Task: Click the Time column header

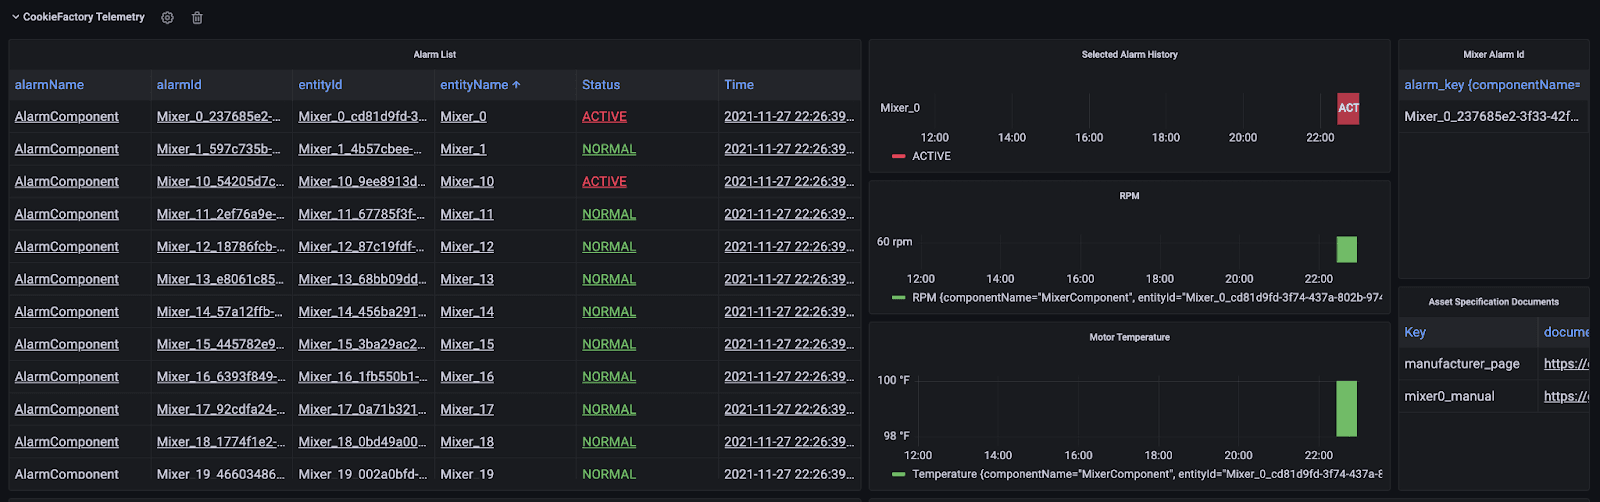Action: click(x=739, y=85)
